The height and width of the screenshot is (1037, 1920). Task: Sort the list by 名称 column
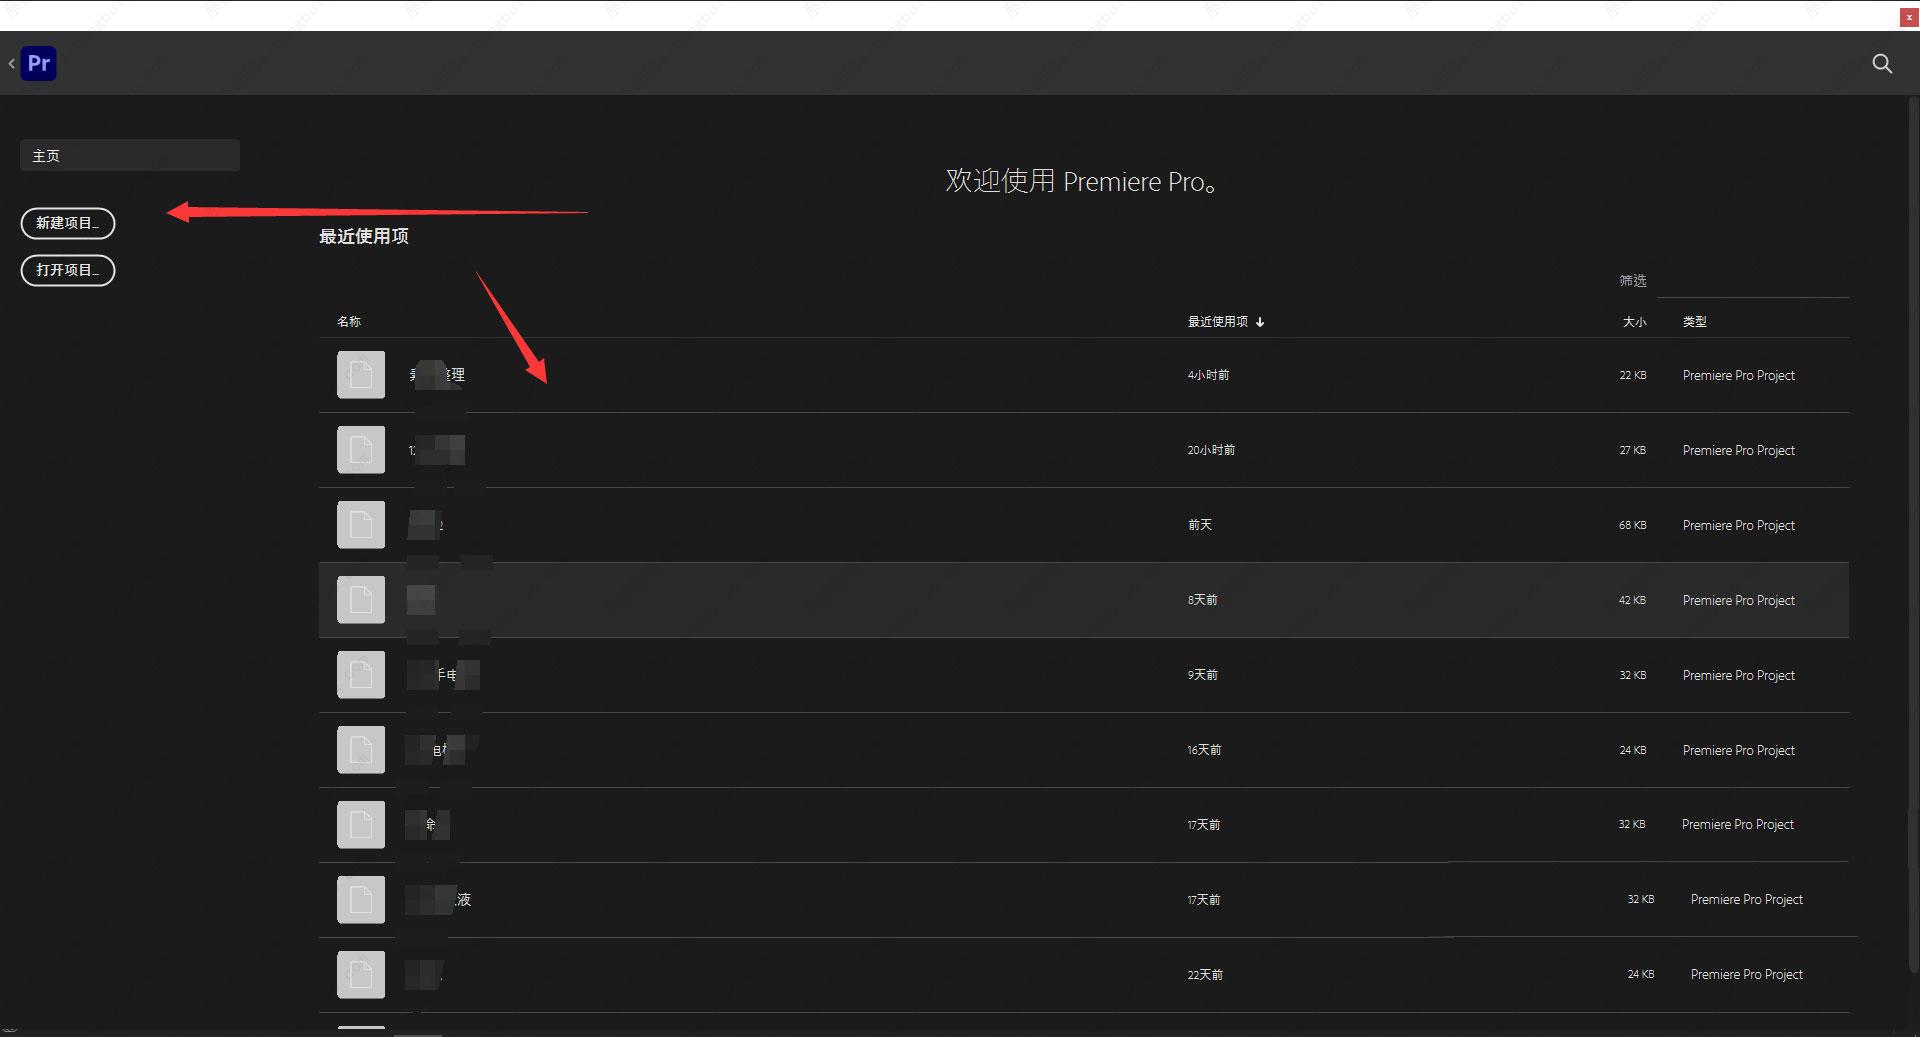349,322
